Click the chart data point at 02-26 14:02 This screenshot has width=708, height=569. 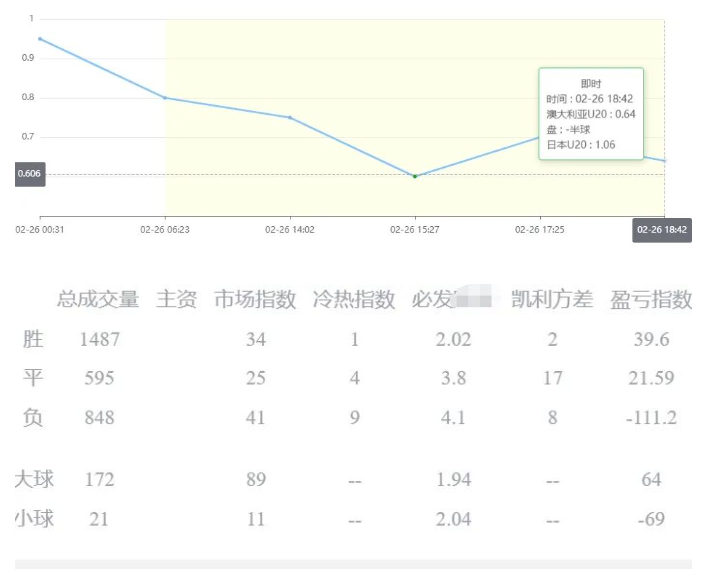coord(290,117)
